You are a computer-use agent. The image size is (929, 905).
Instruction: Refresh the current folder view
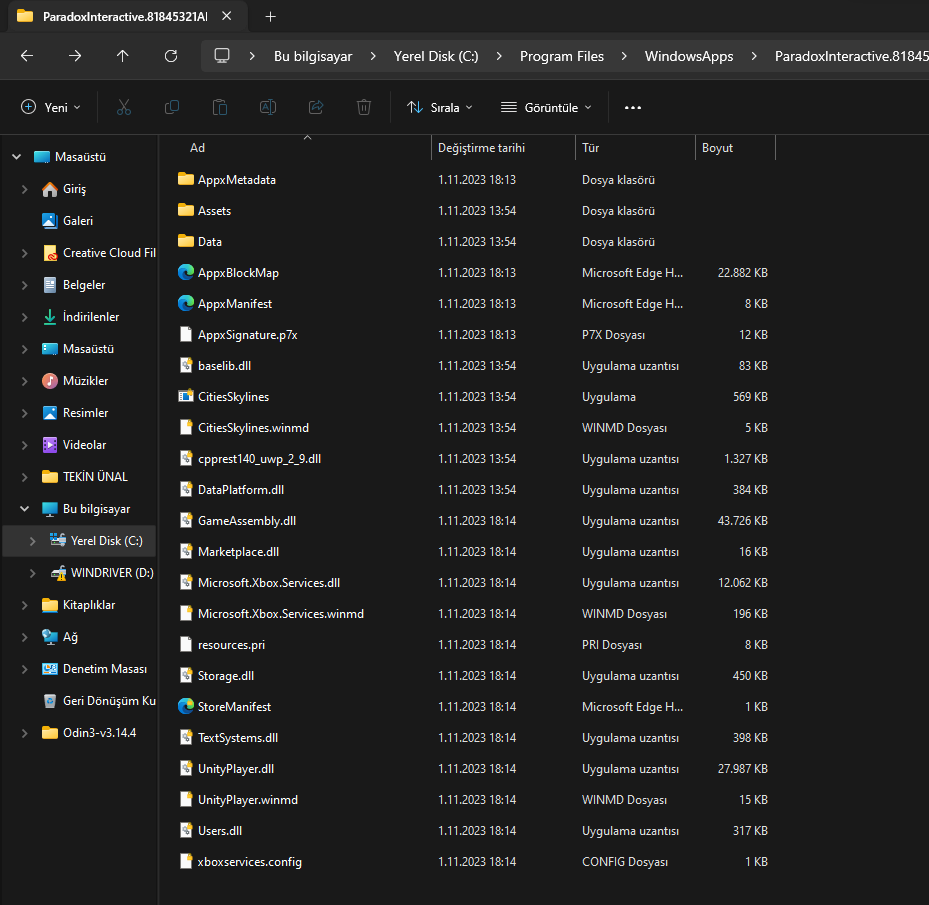171,56
